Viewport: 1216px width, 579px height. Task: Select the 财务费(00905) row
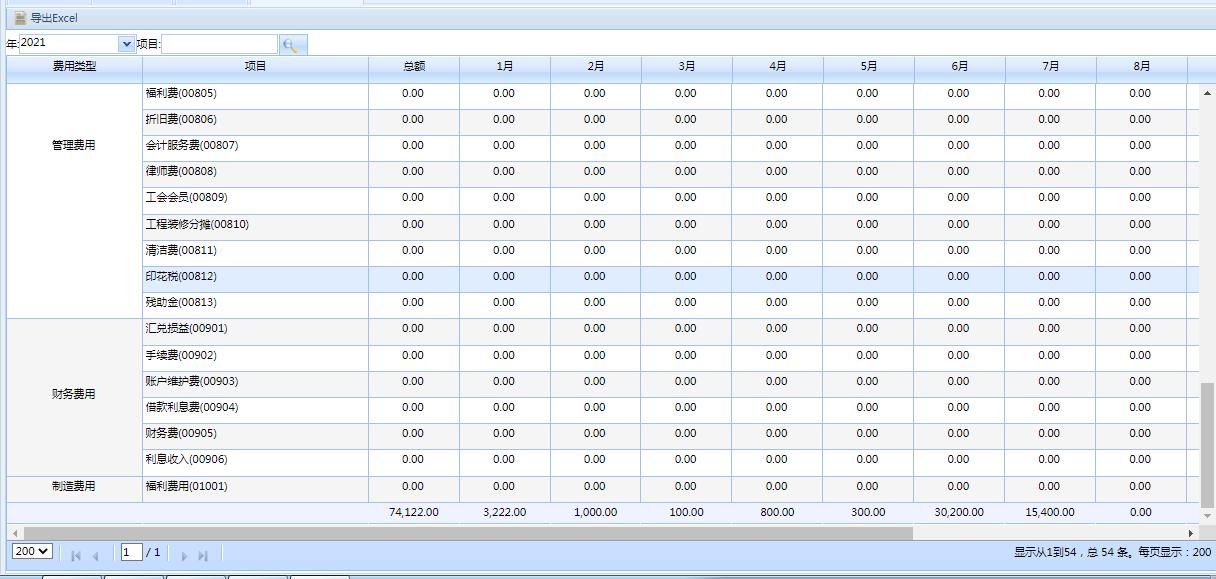(x=670, y=434)
